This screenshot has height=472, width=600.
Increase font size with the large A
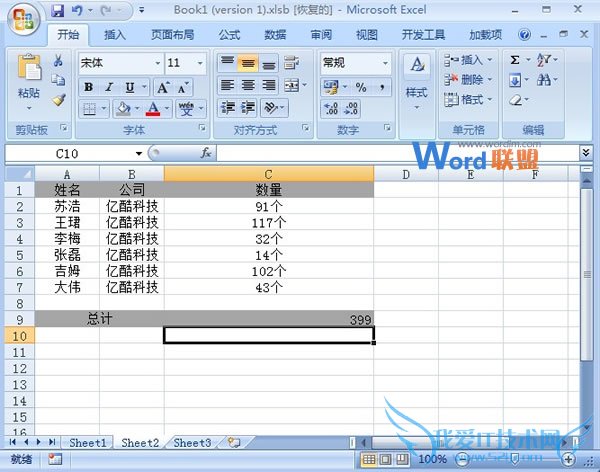[x=163, y=88]
